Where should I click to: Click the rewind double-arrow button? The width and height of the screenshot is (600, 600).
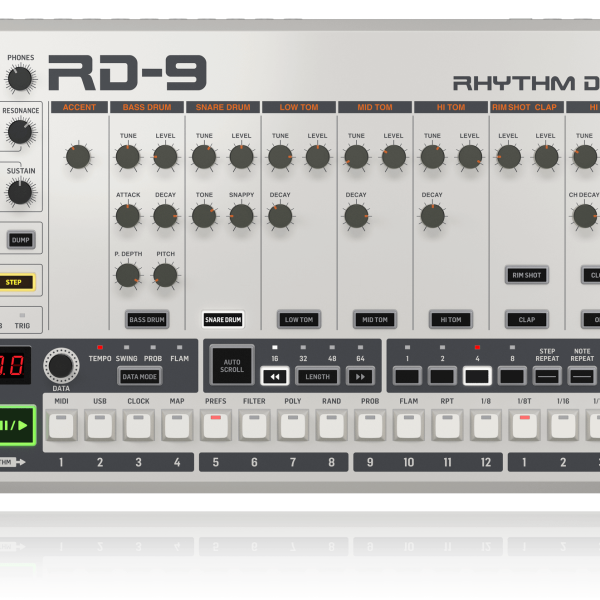pos(275,376)
